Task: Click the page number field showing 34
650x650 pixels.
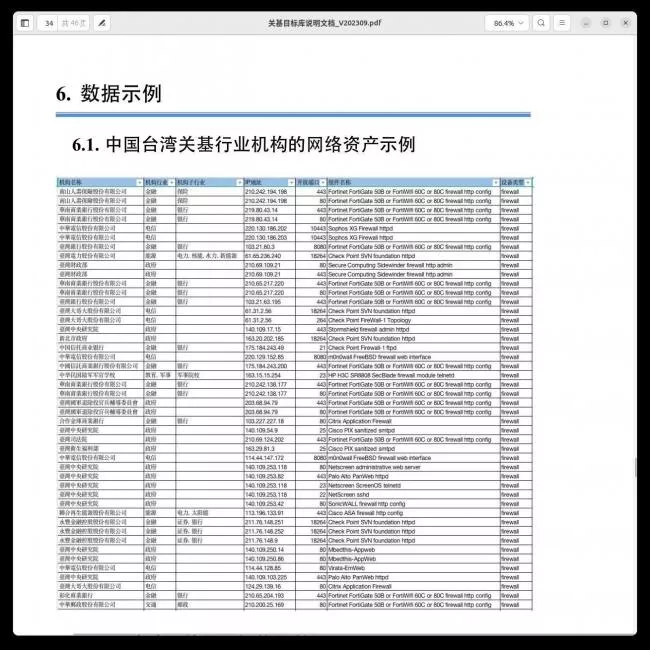Action: coord(49,22)
